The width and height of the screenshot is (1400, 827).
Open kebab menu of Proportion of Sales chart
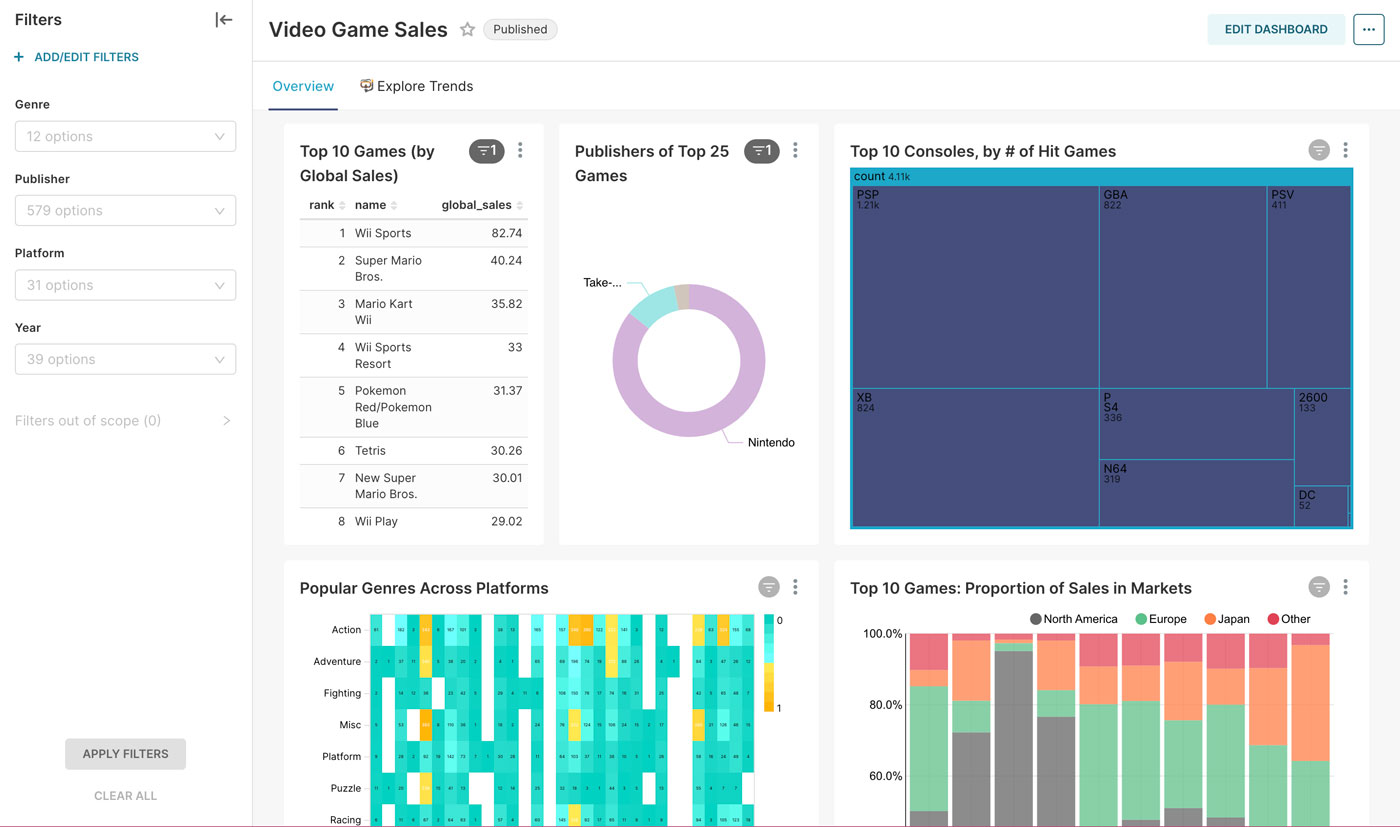(1345, 587)
